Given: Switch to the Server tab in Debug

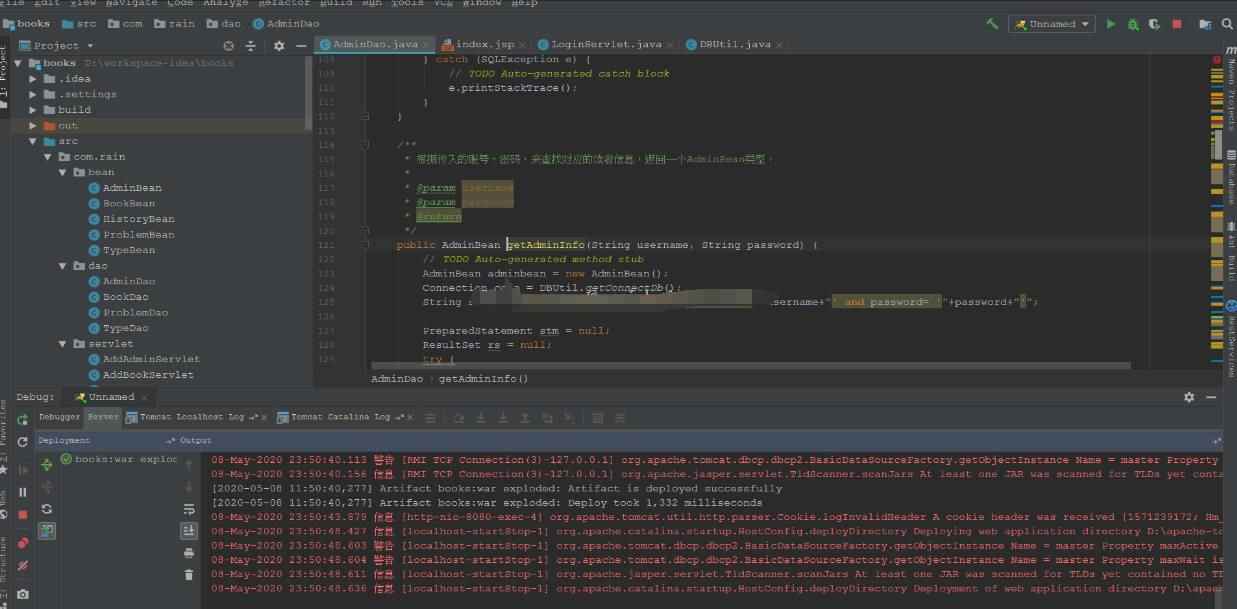Looking at the screenshot, I should pyautogui.click(x=102, y=417).
